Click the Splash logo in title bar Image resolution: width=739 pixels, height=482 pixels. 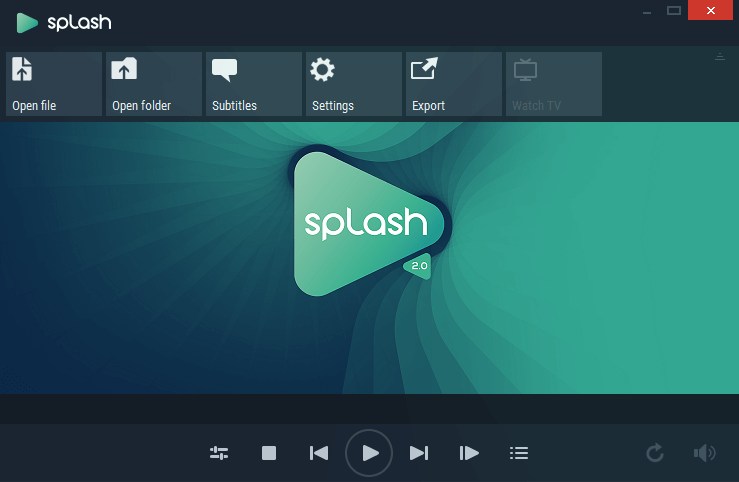click(x=64, y=22)
